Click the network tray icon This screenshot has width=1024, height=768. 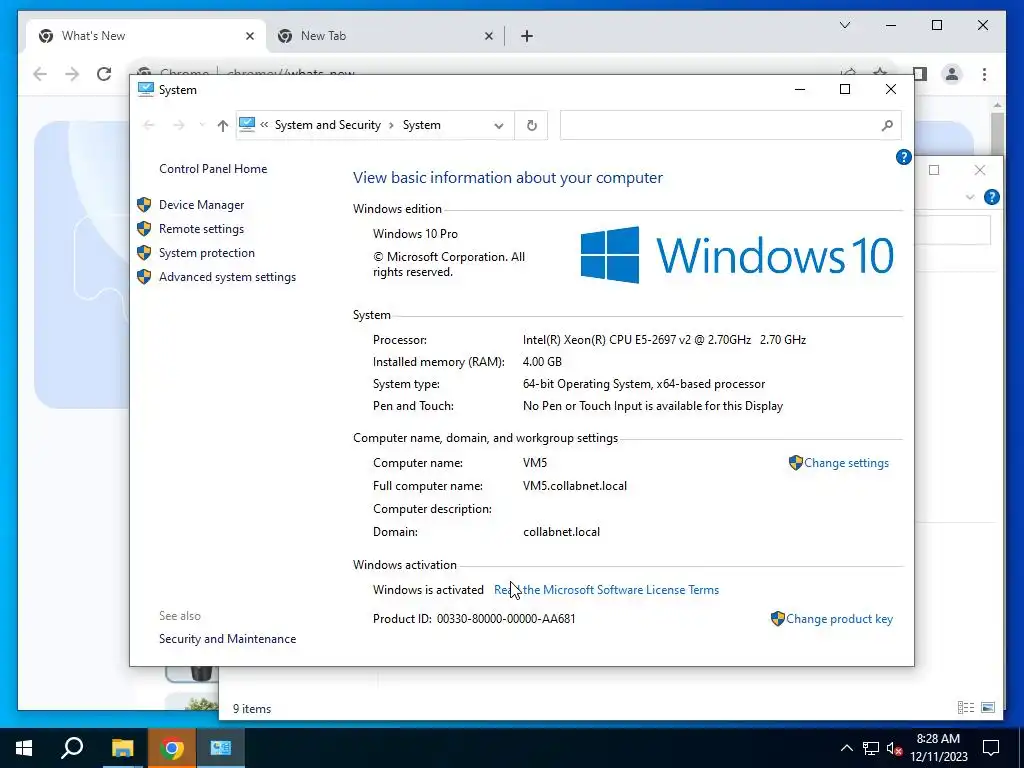[871, 748]
